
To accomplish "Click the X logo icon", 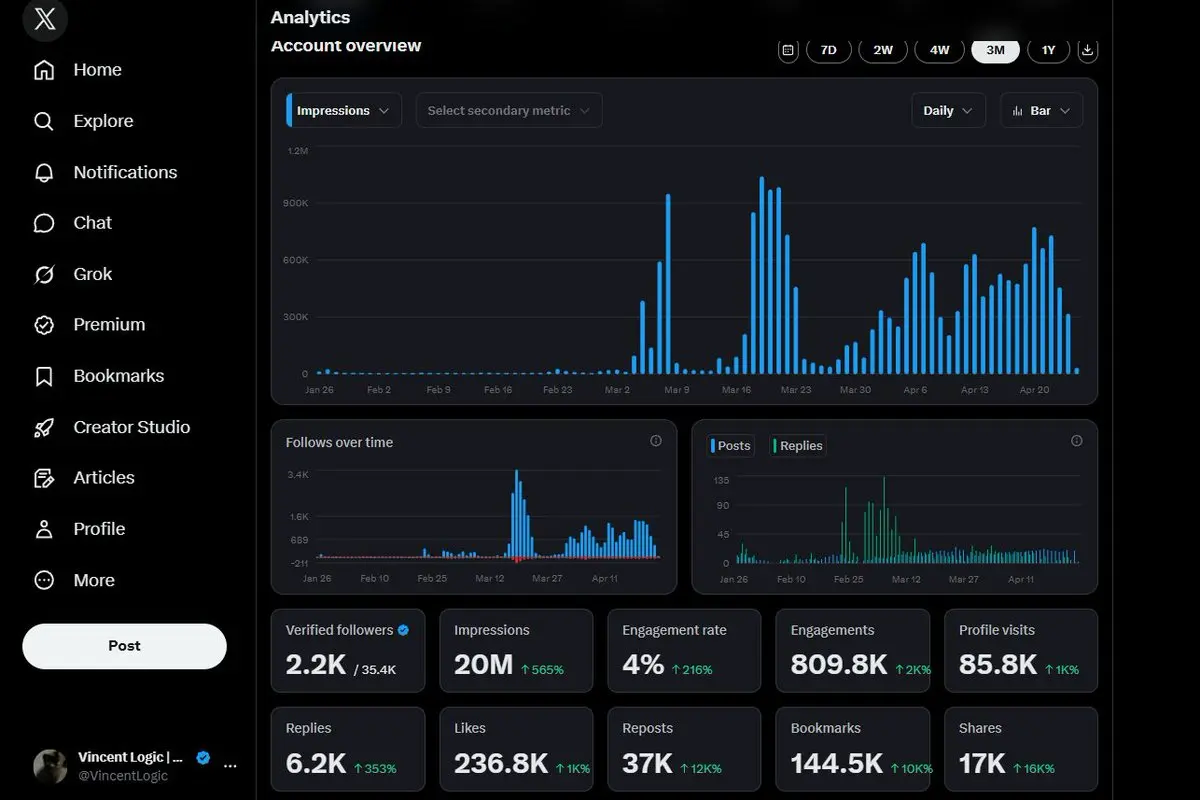I will pos(45,20).
